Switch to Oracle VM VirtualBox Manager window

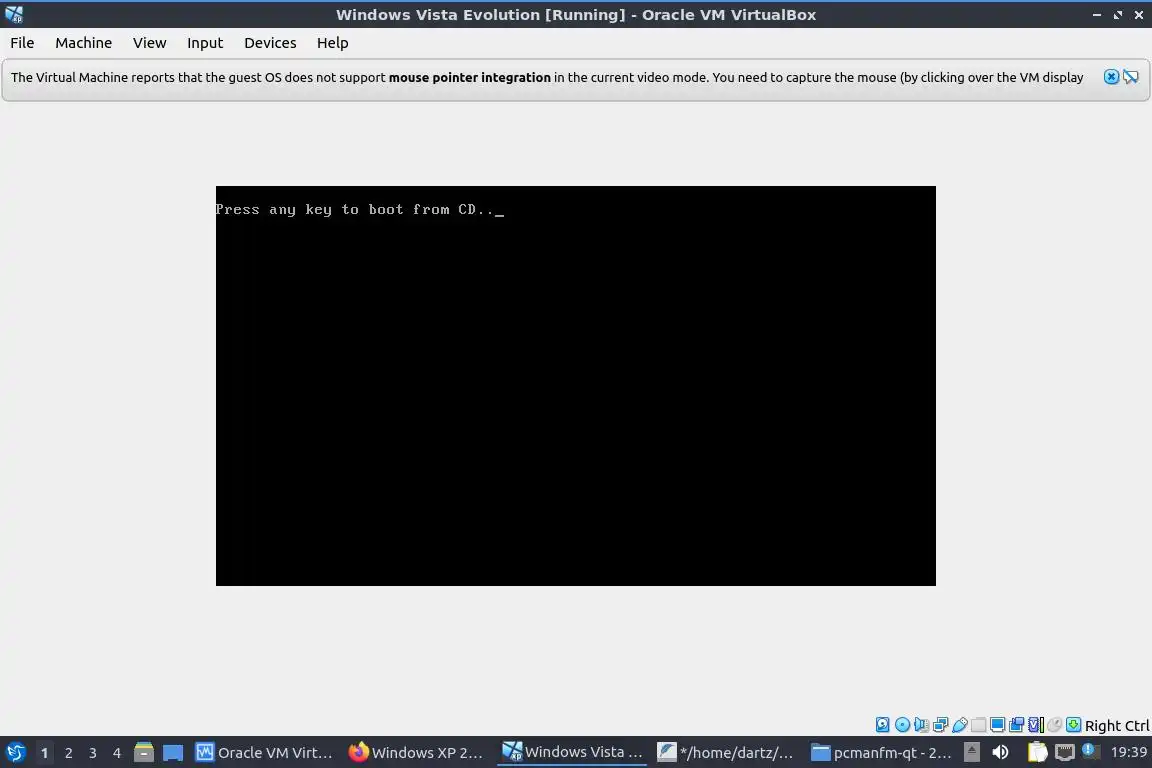pos(264,753)
